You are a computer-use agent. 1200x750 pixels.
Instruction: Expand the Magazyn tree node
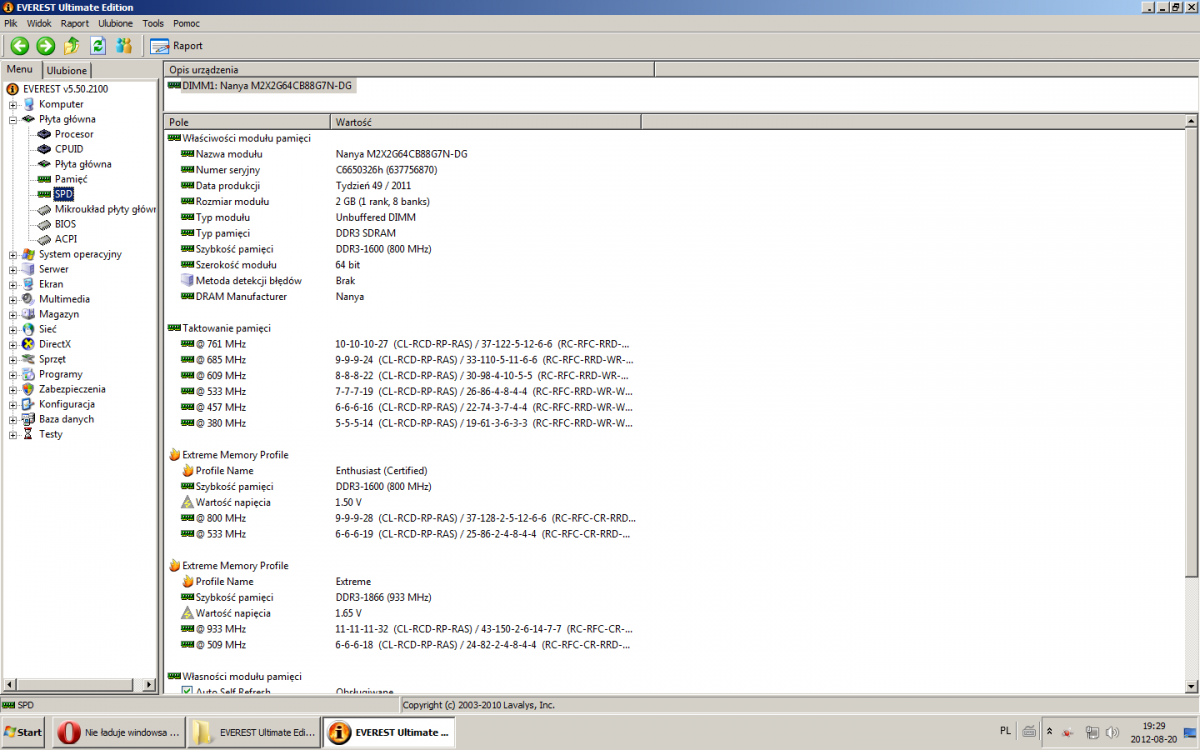click(x=13, y=314)
